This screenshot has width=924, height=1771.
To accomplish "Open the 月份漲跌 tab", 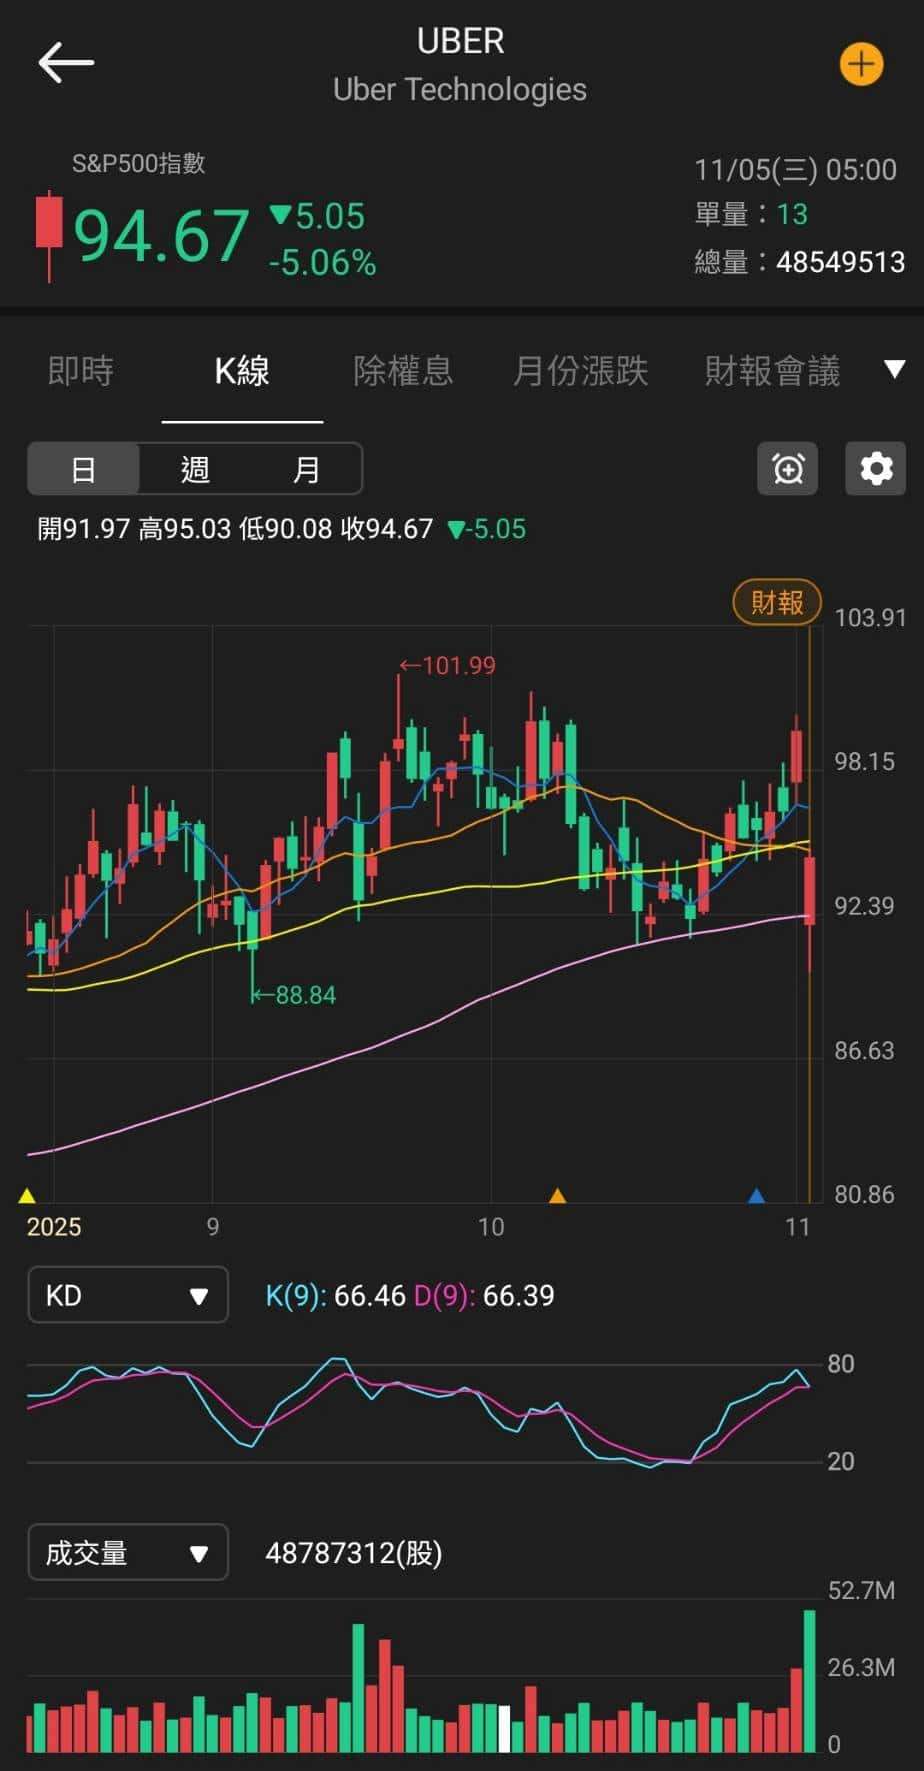I will click(580, 371).
